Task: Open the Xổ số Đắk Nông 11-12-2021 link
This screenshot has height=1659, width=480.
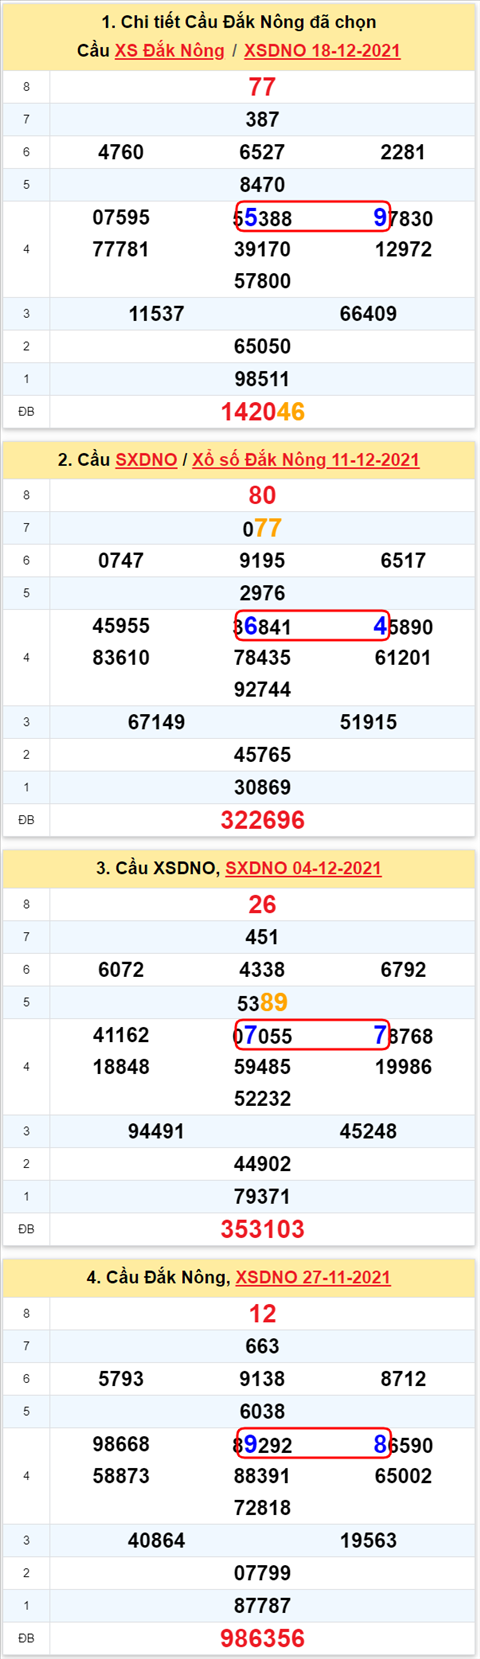Action: pos(306,459)
